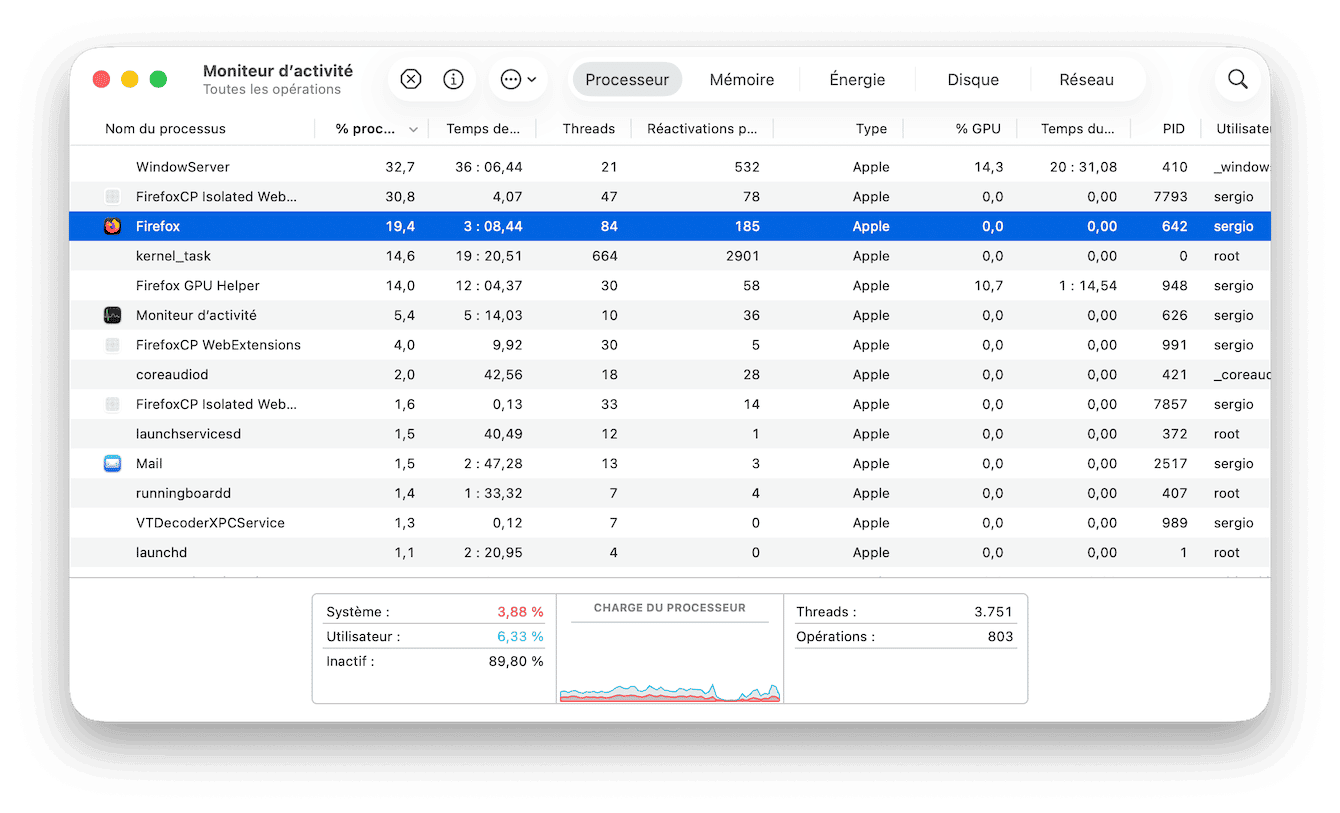Click the FirefoxCP WebExtensions generic icon
Viewport: 1340px width, 813px height.
[x=112, y=345]
